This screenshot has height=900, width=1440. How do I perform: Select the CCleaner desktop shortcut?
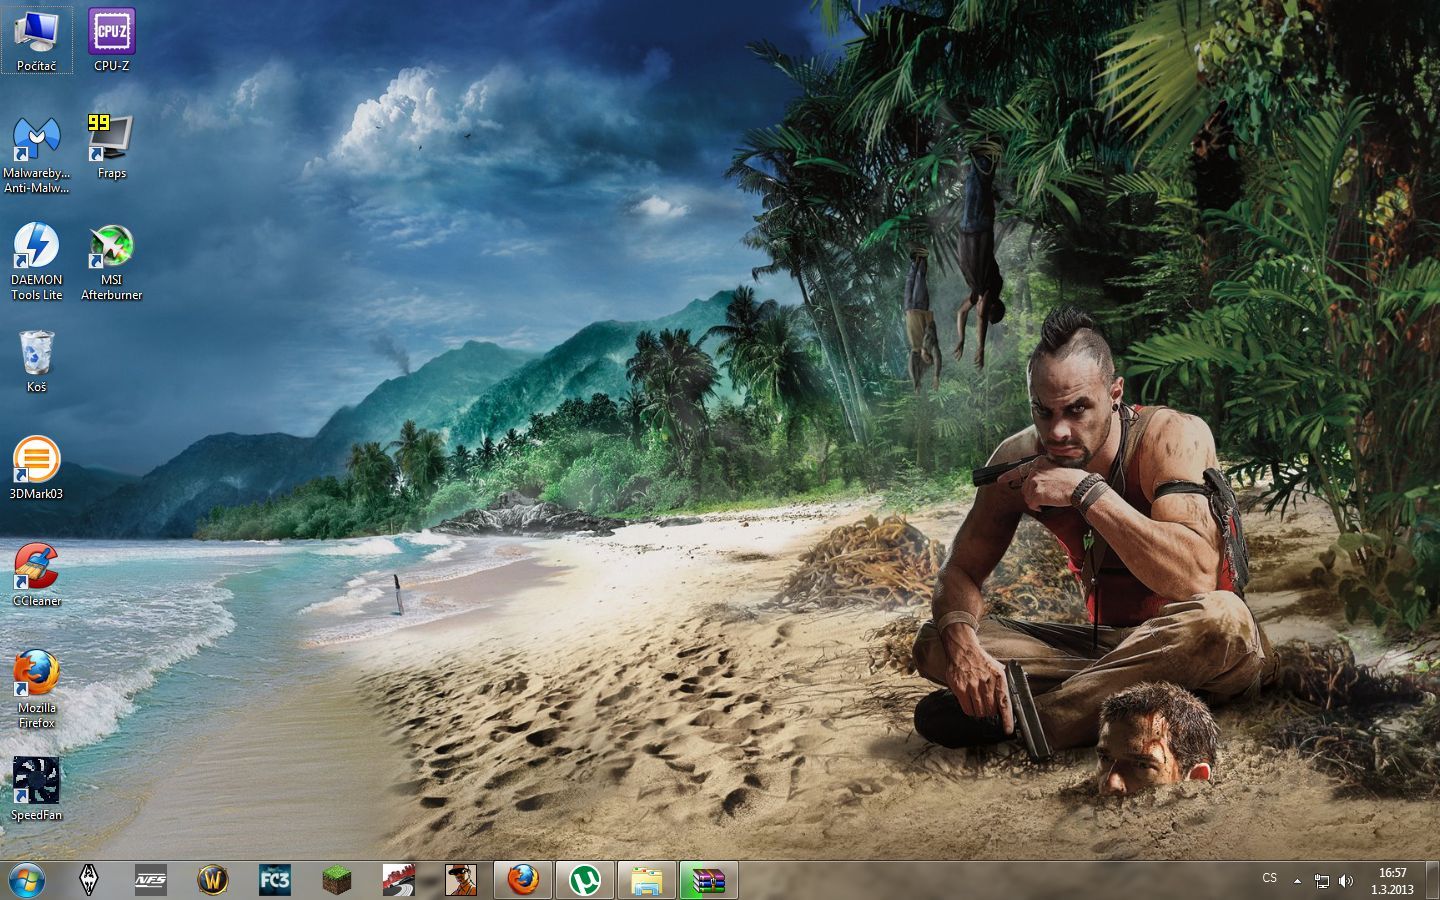[x=37, y=575]
